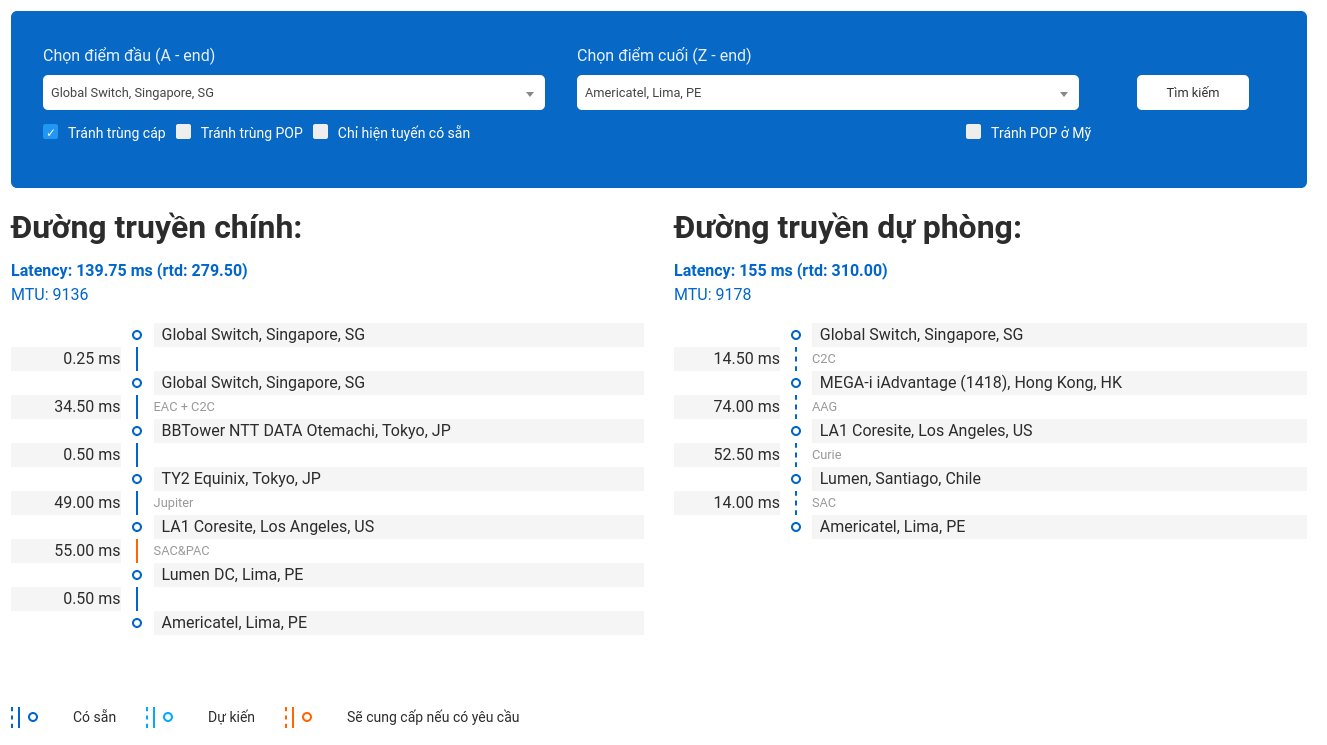This screenshot has width=1327, height=745.
Task: Uncheck the Tránh trùng cáp checkbox
Action: [51, 132]
